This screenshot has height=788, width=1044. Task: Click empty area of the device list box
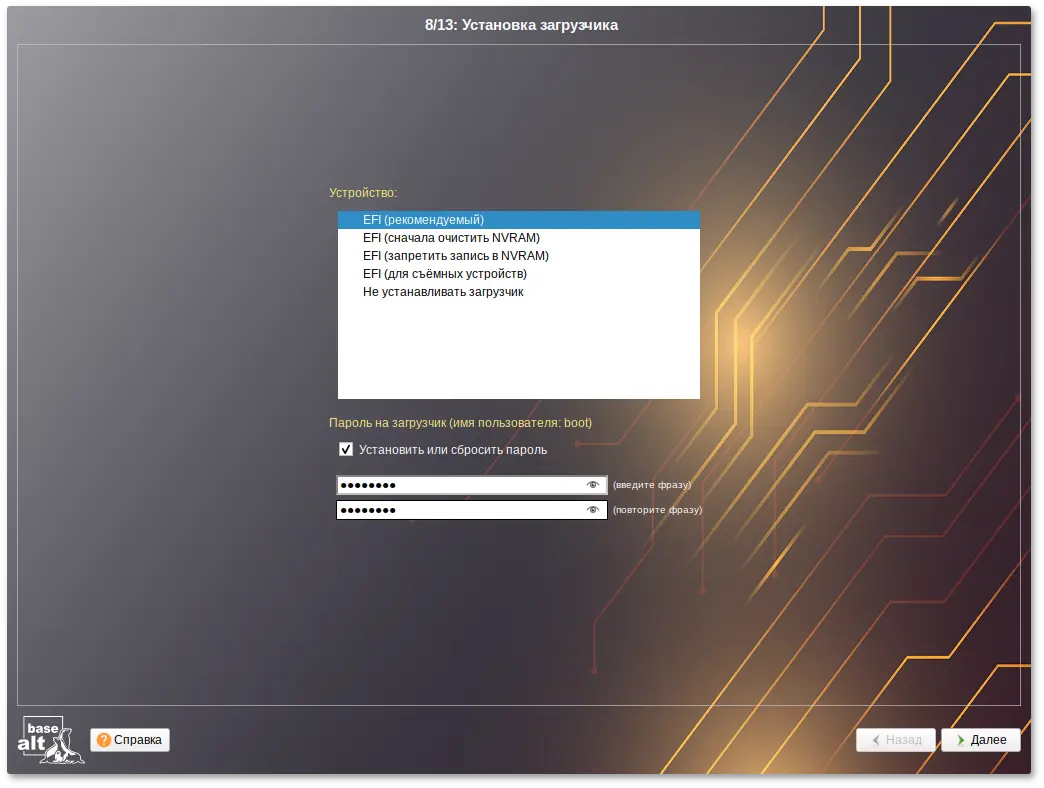[x=518, y=350]
